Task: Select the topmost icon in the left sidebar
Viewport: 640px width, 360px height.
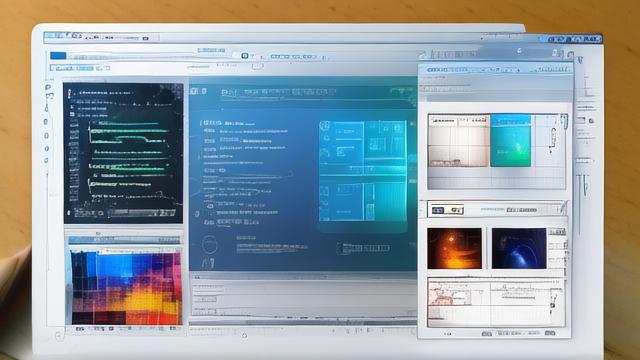Action: click(x=48, y=87)
